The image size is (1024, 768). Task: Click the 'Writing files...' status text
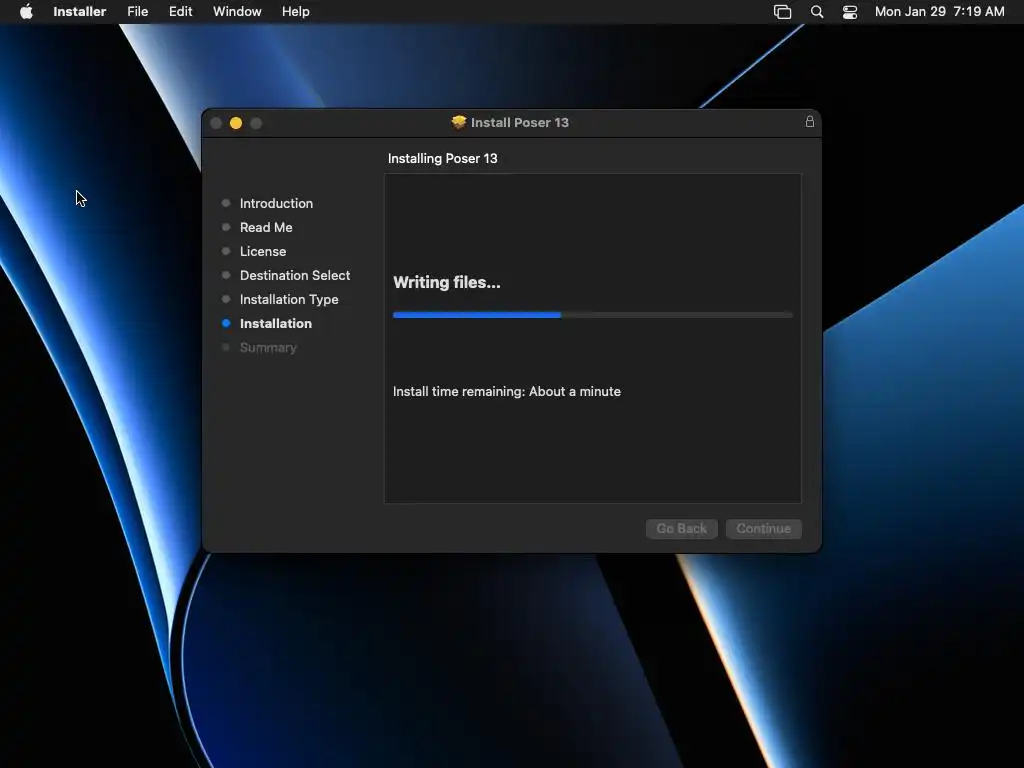[x=447, y=282]
